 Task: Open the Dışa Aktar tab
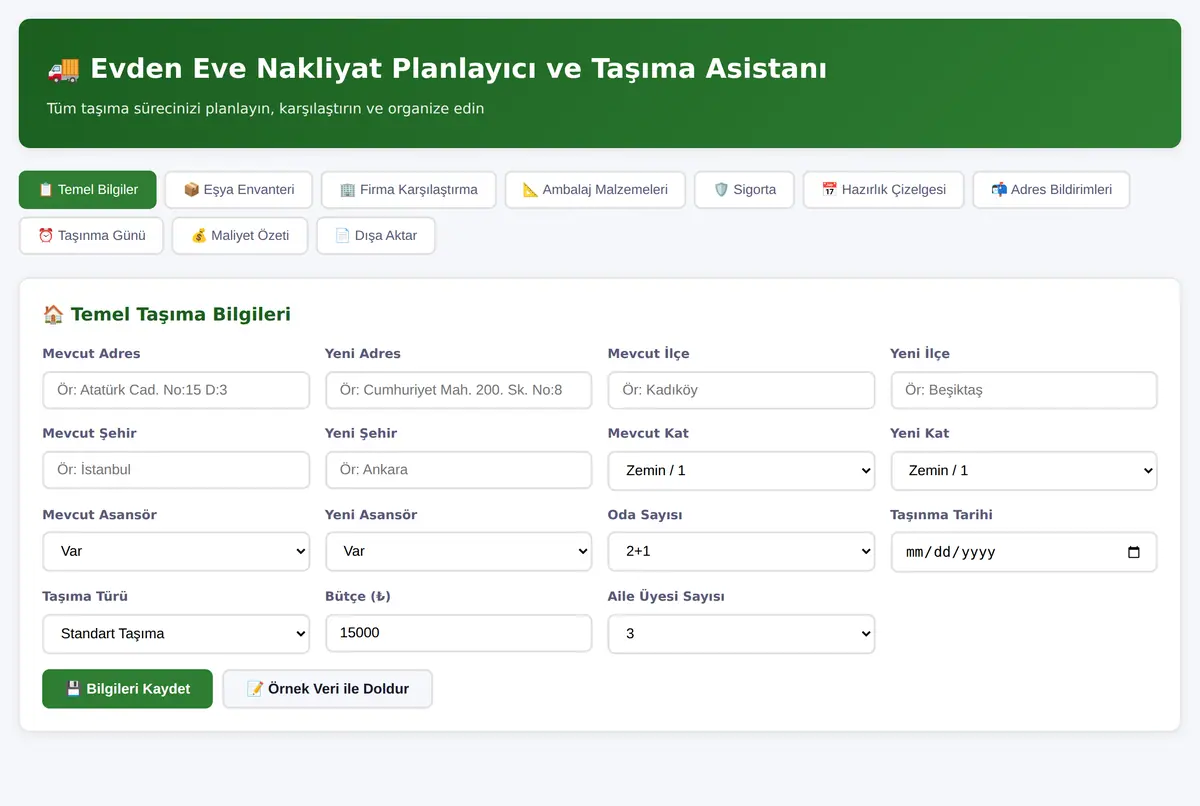(376, 236)
